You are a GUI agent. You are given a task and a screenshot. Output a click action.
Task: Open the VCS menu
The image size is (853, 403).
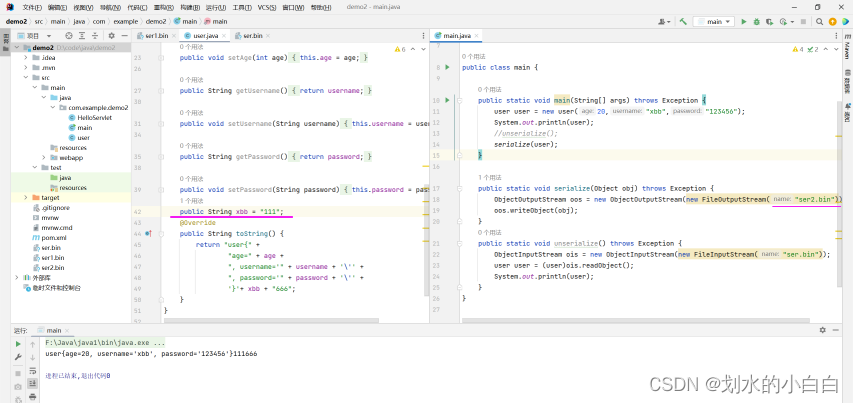267,8
